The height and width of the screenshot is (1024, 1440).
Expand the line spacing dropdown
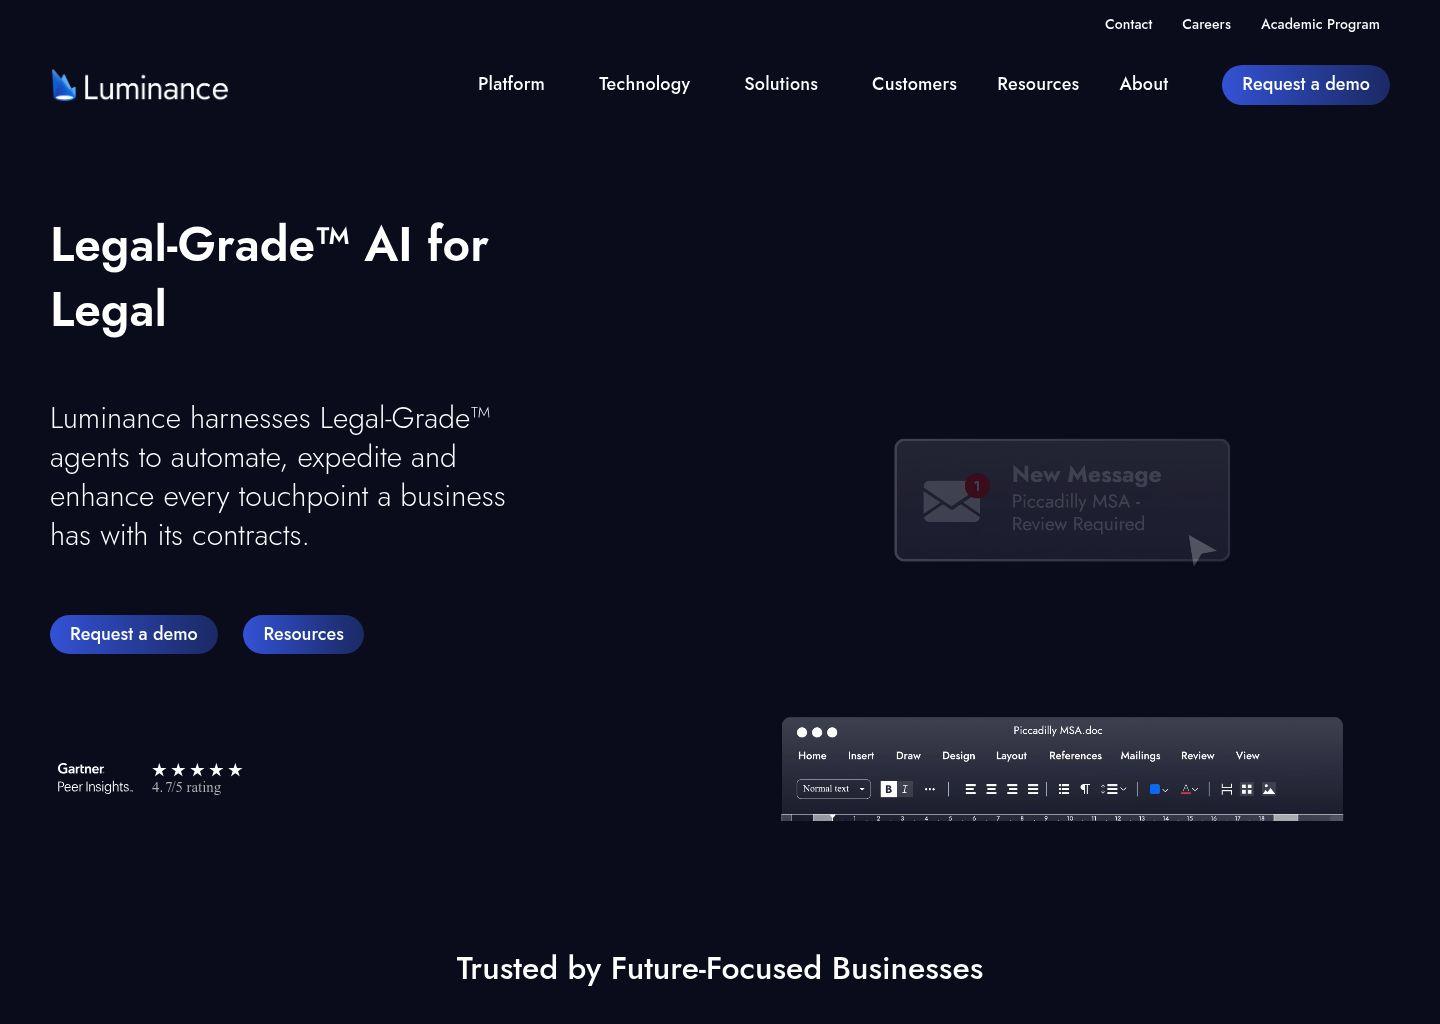[1113, 789]
